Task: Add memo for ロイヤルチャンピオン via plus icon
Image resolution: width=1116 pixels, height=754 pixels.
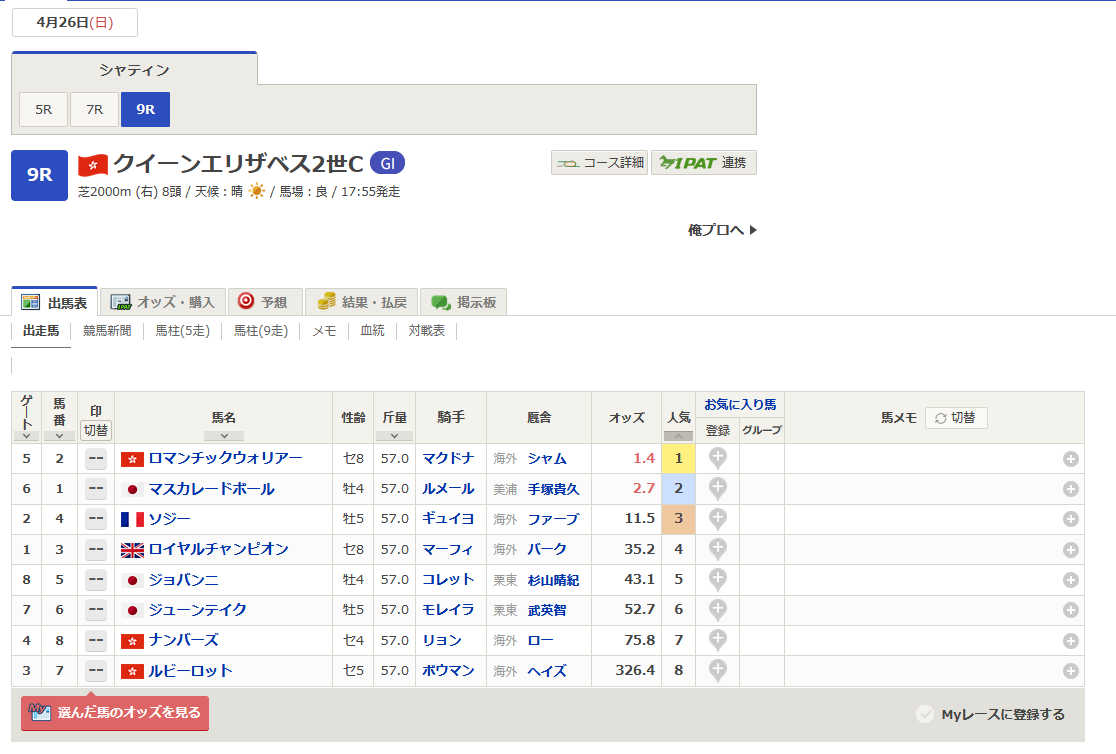Action: point(1070,550)
